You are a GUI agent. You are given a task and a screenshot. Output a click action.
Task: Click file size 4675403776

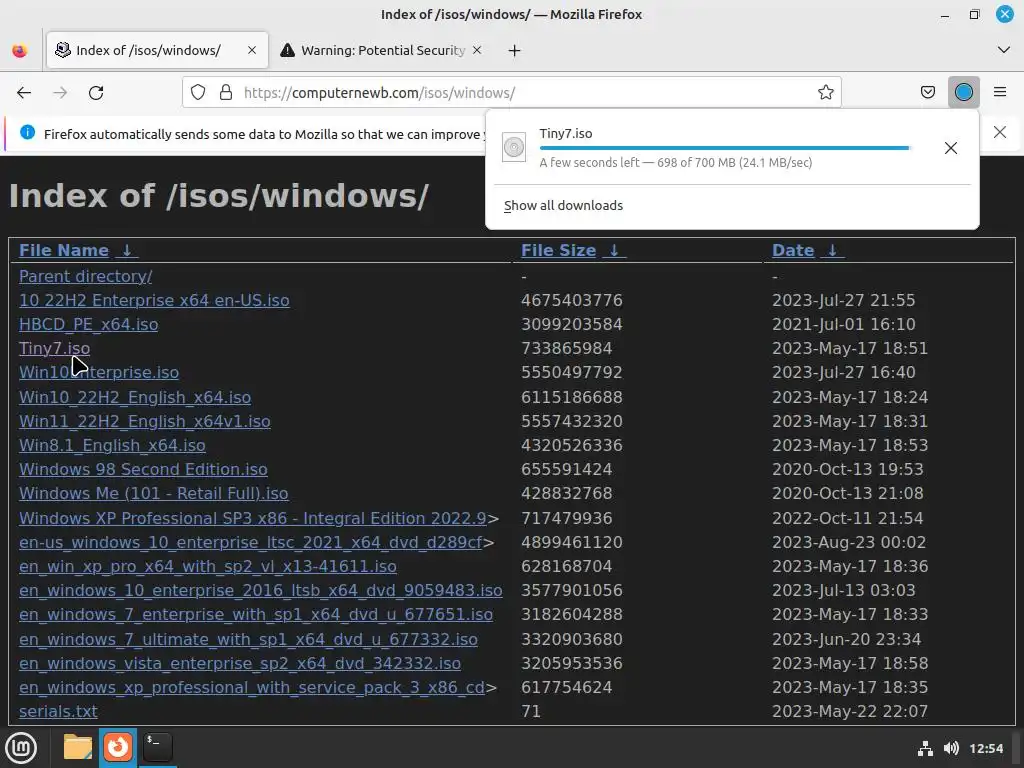(571, 300)
